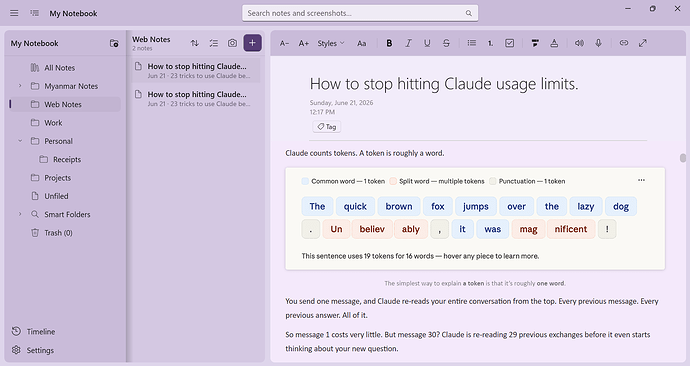This screenshot has height=366, width=690.
Task: Open the Styles dropdown
Action: click(x=331, y=43)
